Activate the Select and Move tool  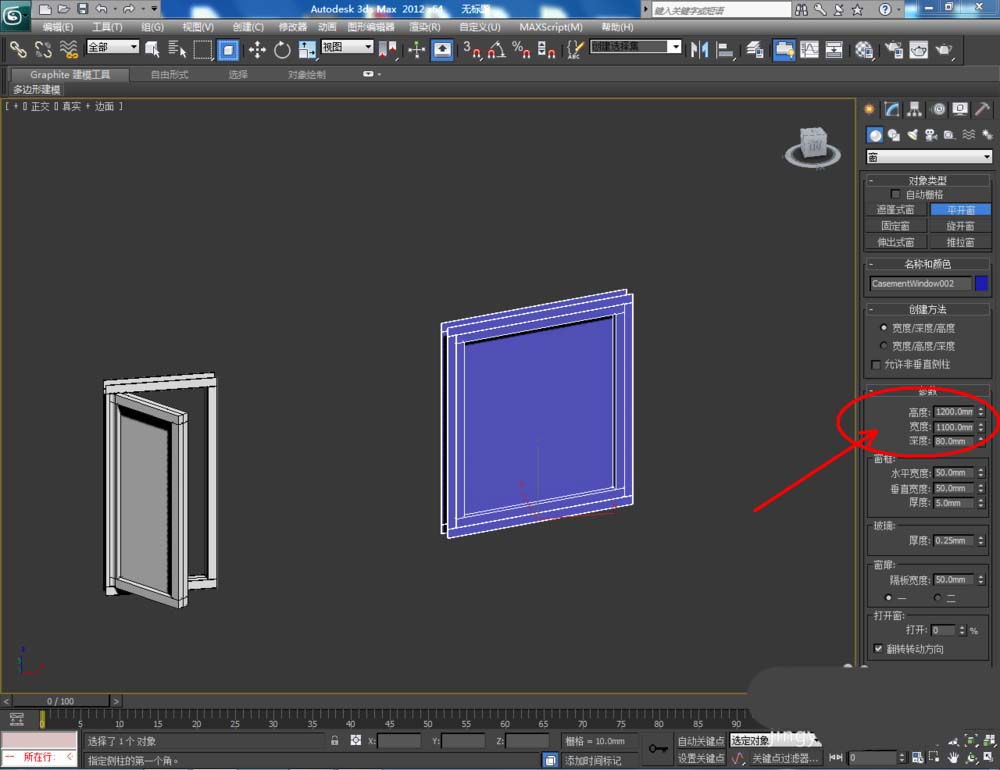click(257, 49)
